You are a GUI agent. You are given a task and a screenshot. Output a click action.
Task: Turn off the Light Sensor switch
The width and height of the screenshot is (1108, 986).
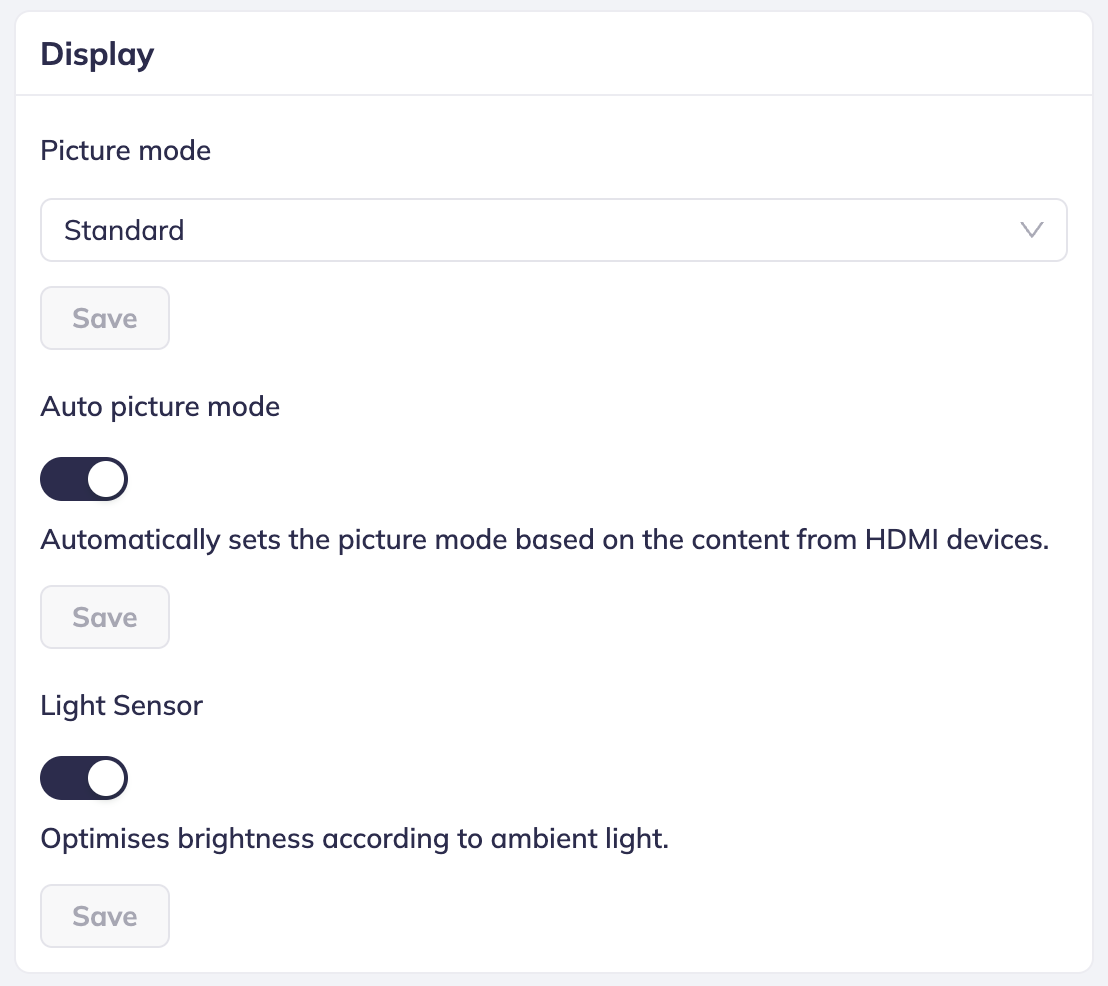click(x=84, y=778)
